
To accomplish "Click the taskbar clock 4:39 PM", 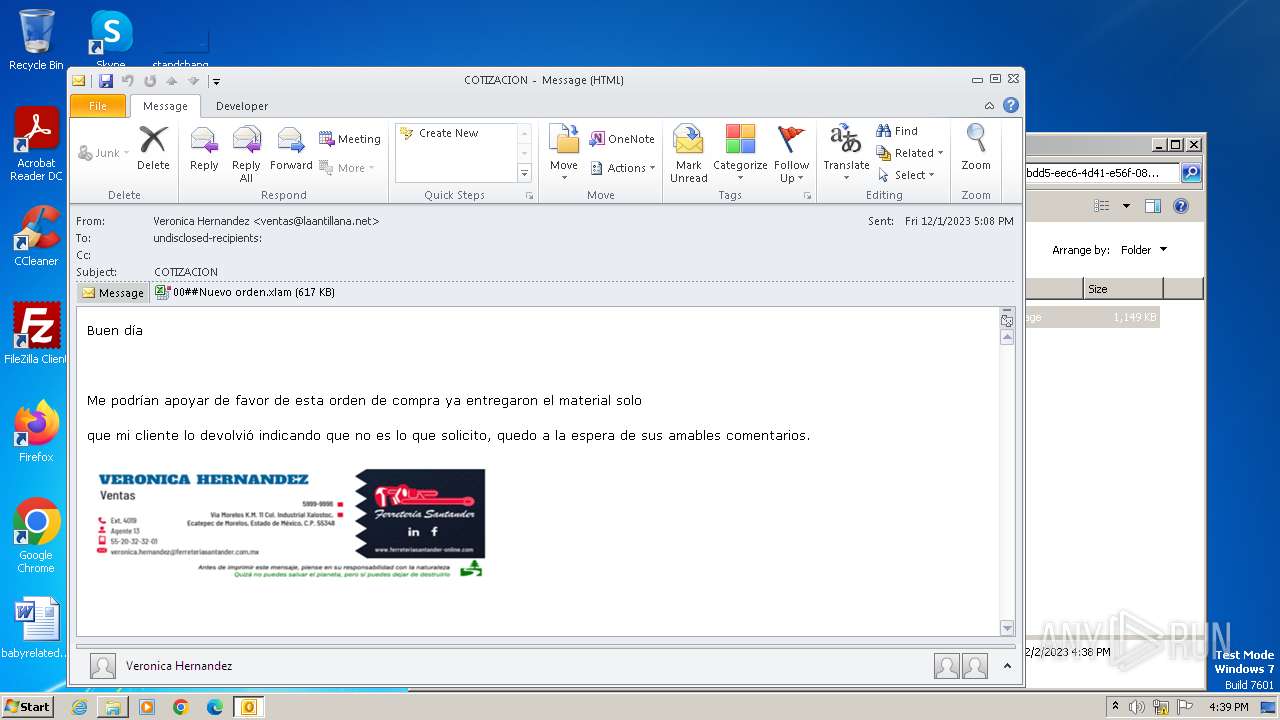I will (1228, 707).
